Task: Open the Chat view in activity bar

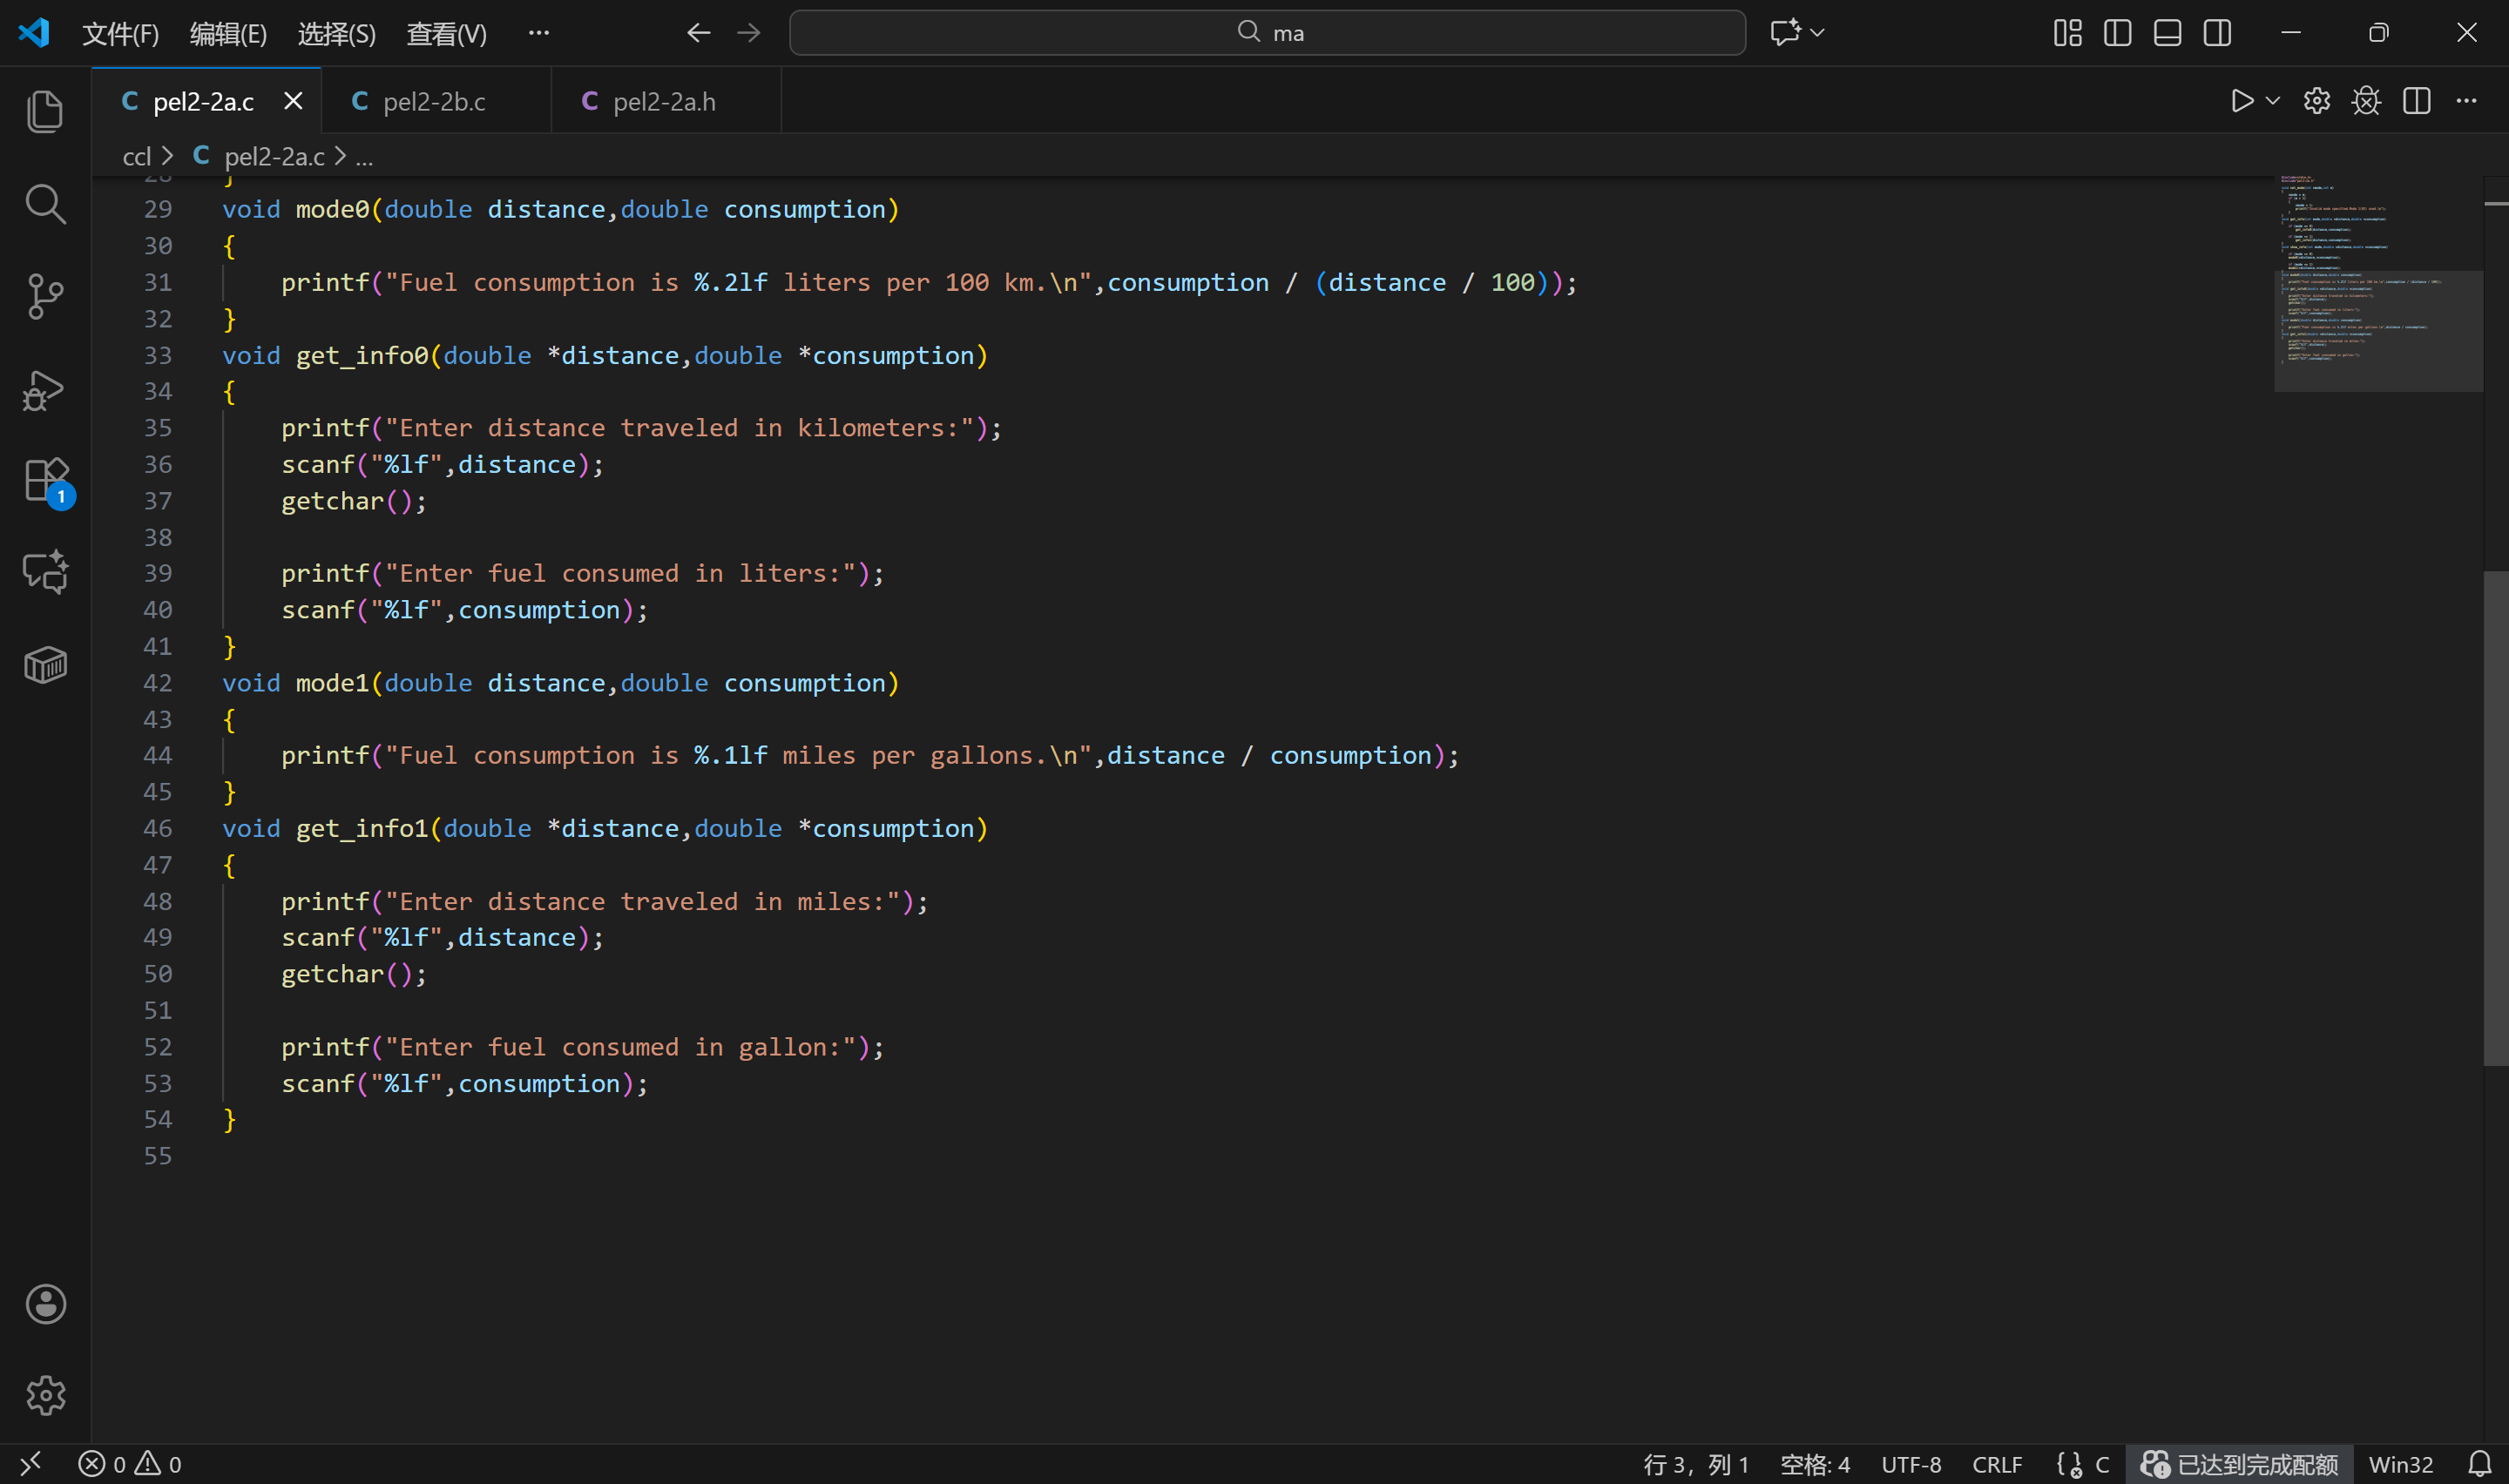Action: [x=45, y=573]
